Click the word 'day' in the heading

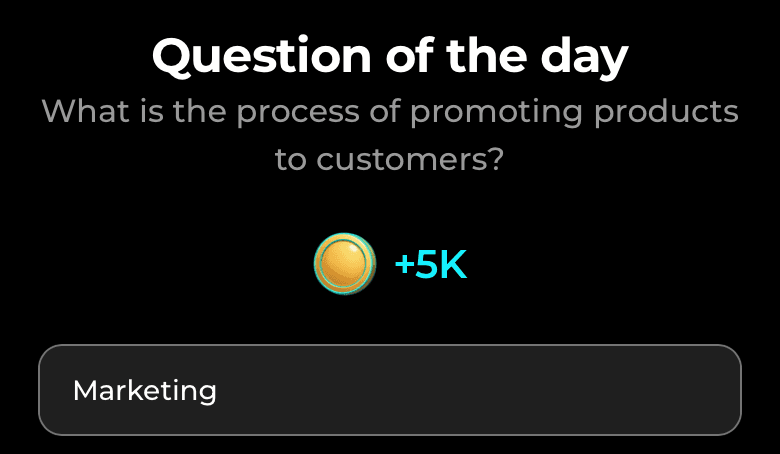584,59
